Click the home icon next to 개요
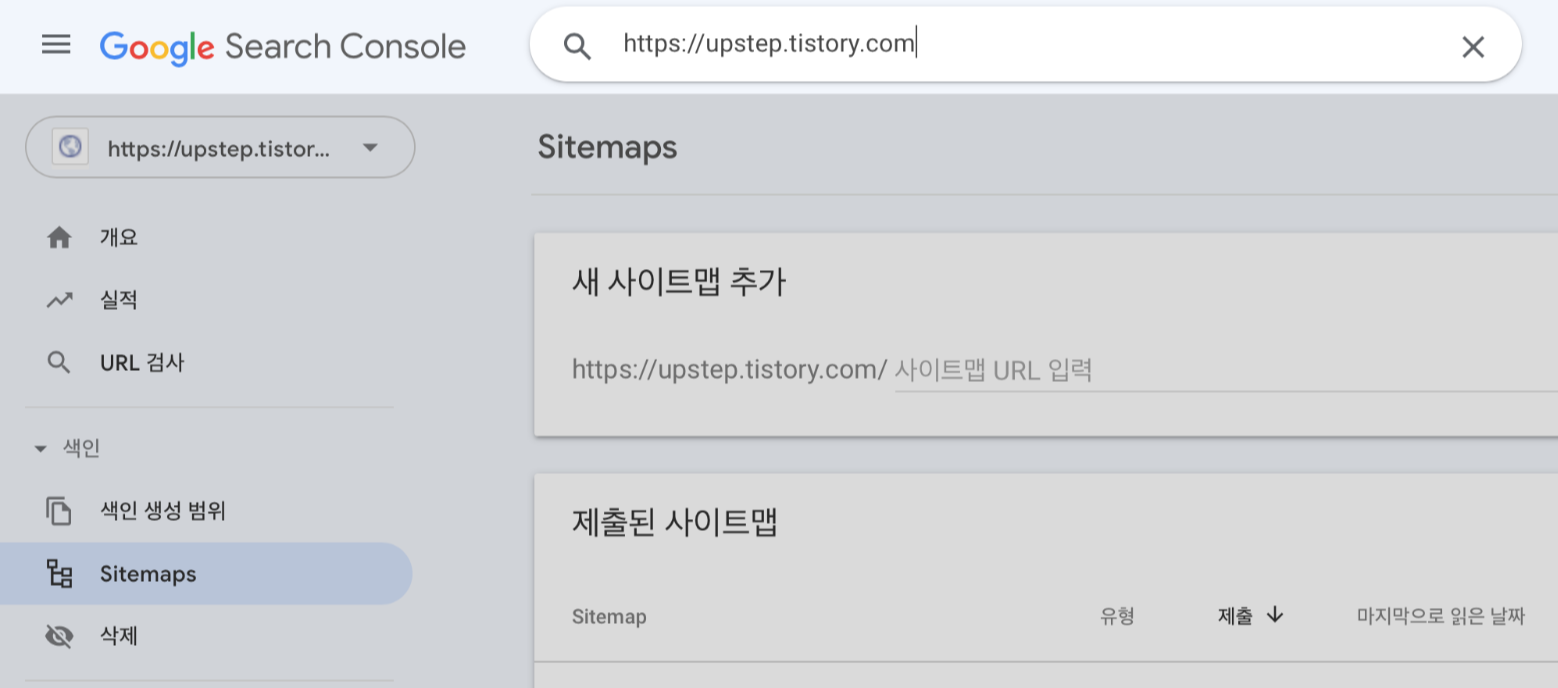Screen dimensions: 1558x688 [x=59, y=238]
